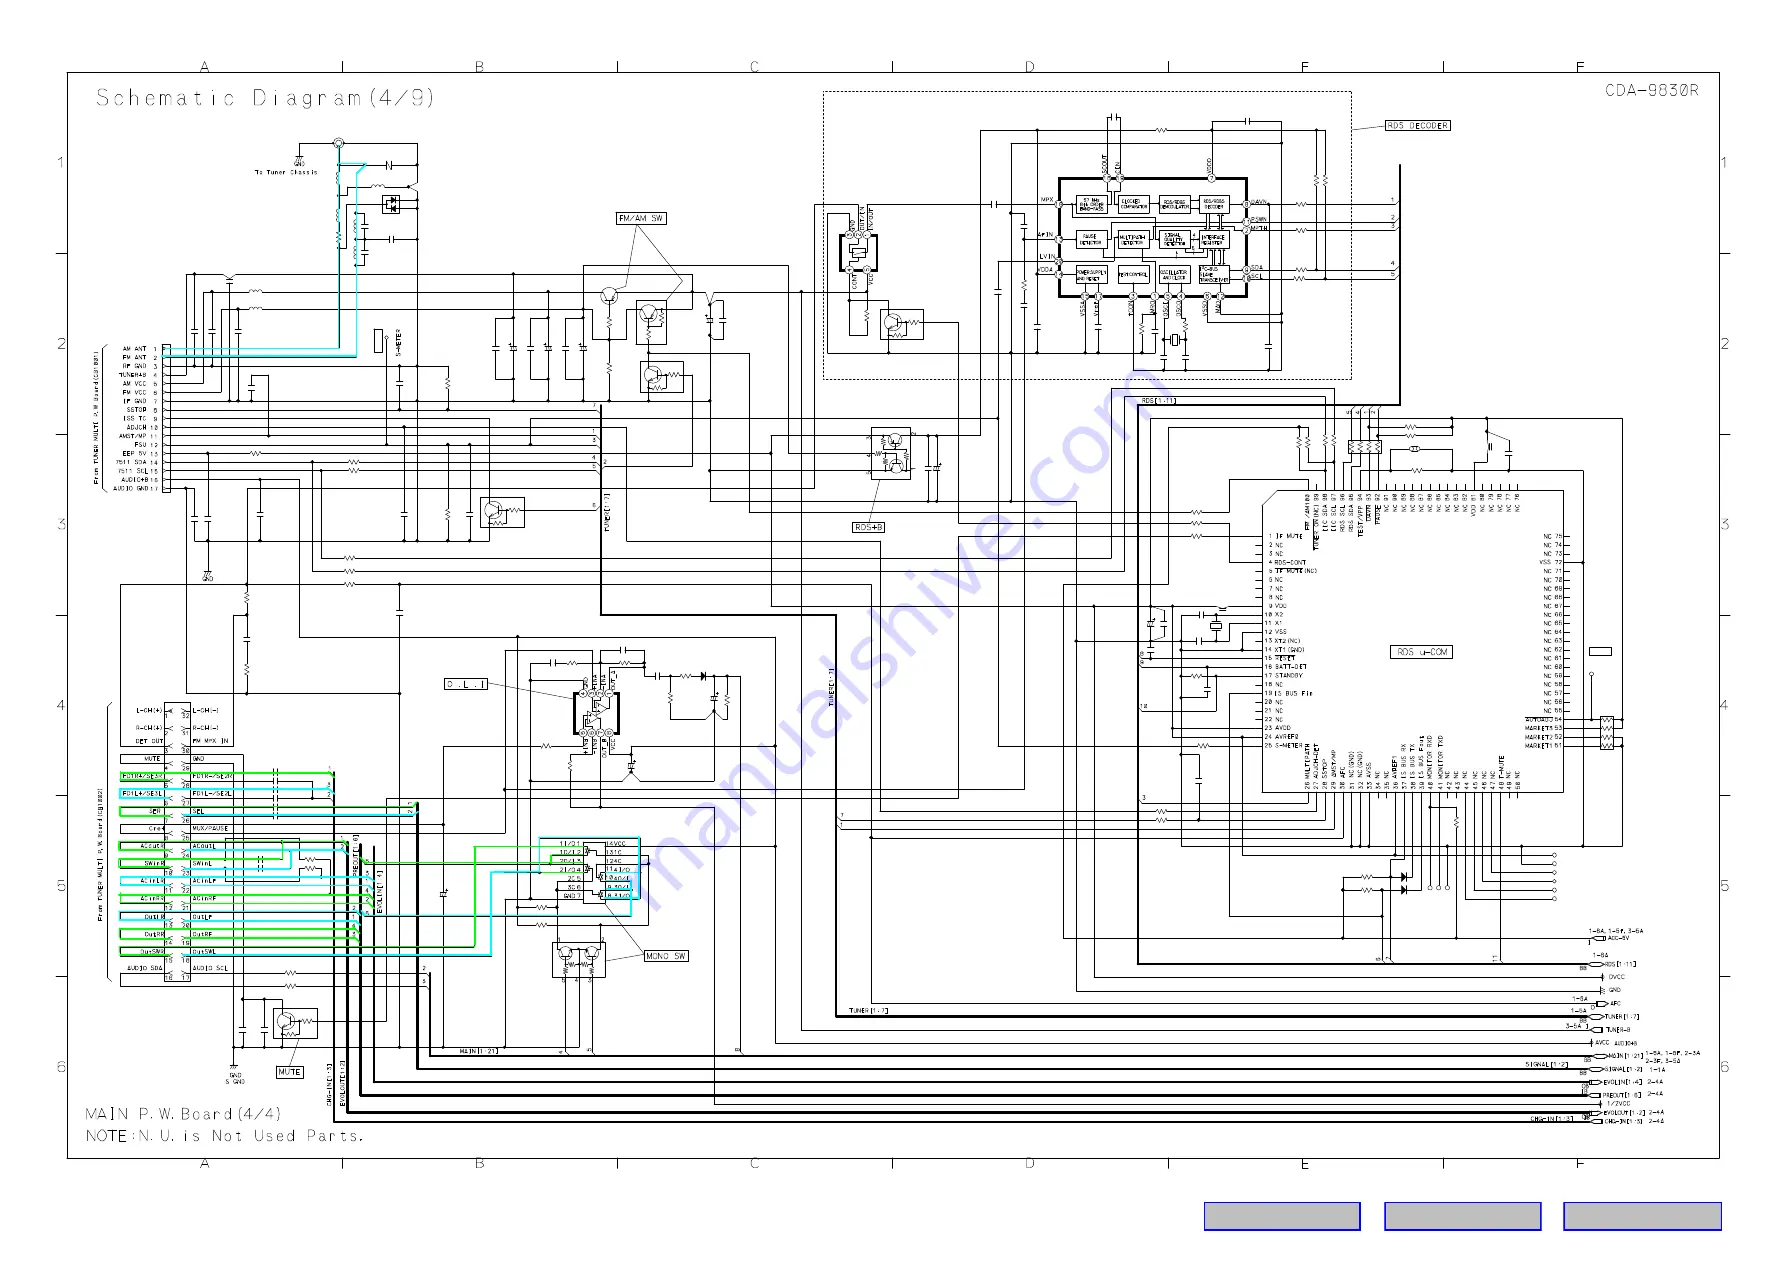Click the 'FM ANT' connector pin label
The width and height of the screenshot is (1786, 1263).
pos(134,357)
